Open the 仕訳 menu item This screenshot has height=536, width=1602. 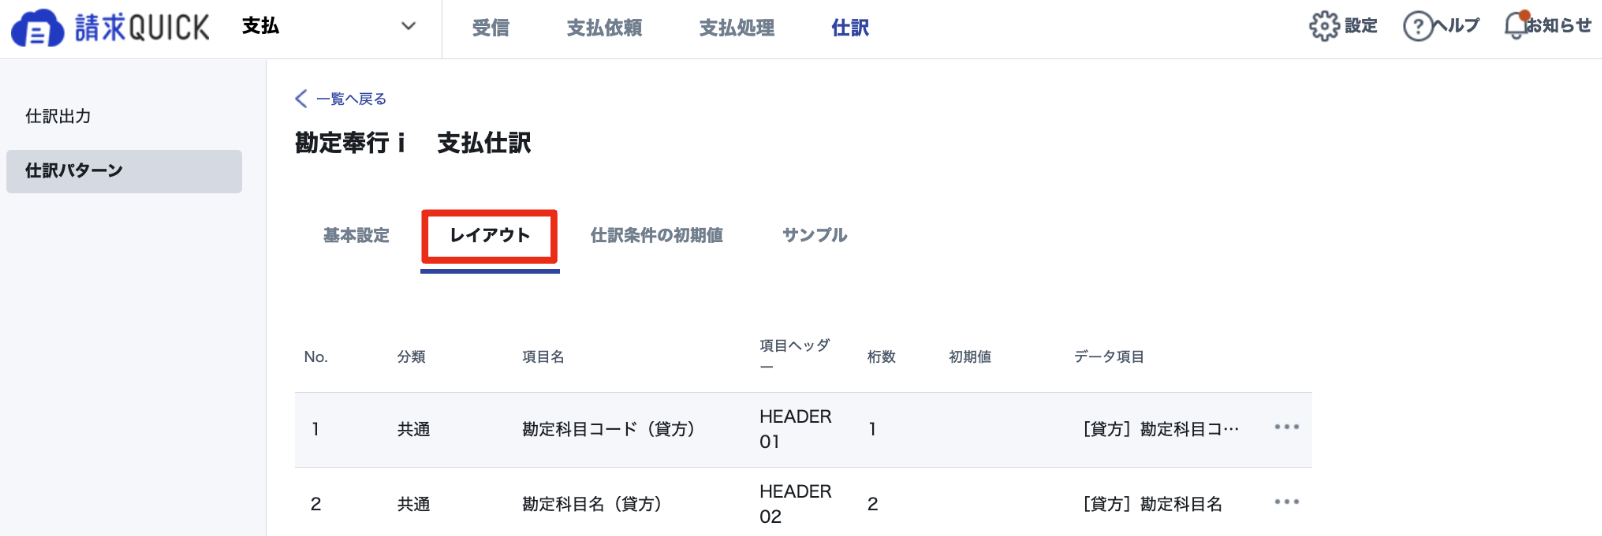[850, 28]
